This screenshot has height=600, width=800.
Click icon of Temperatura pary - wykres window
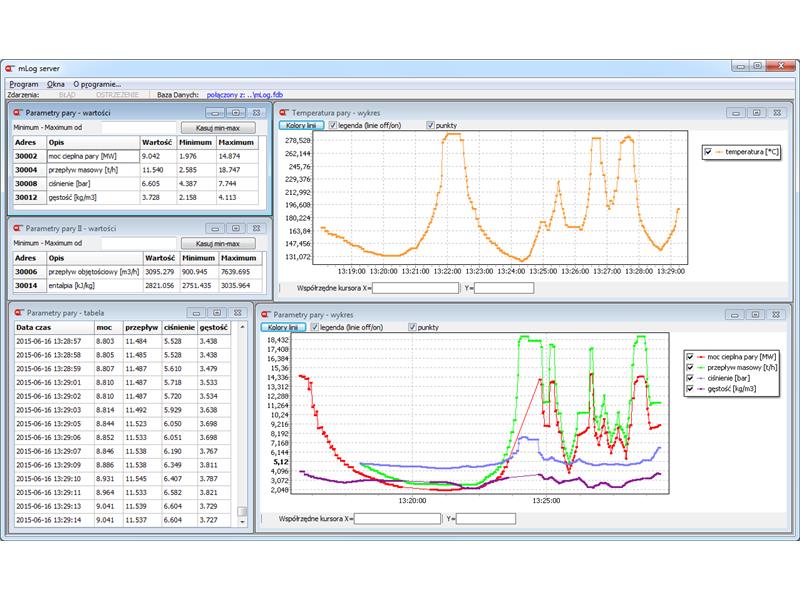coord(283,113)
